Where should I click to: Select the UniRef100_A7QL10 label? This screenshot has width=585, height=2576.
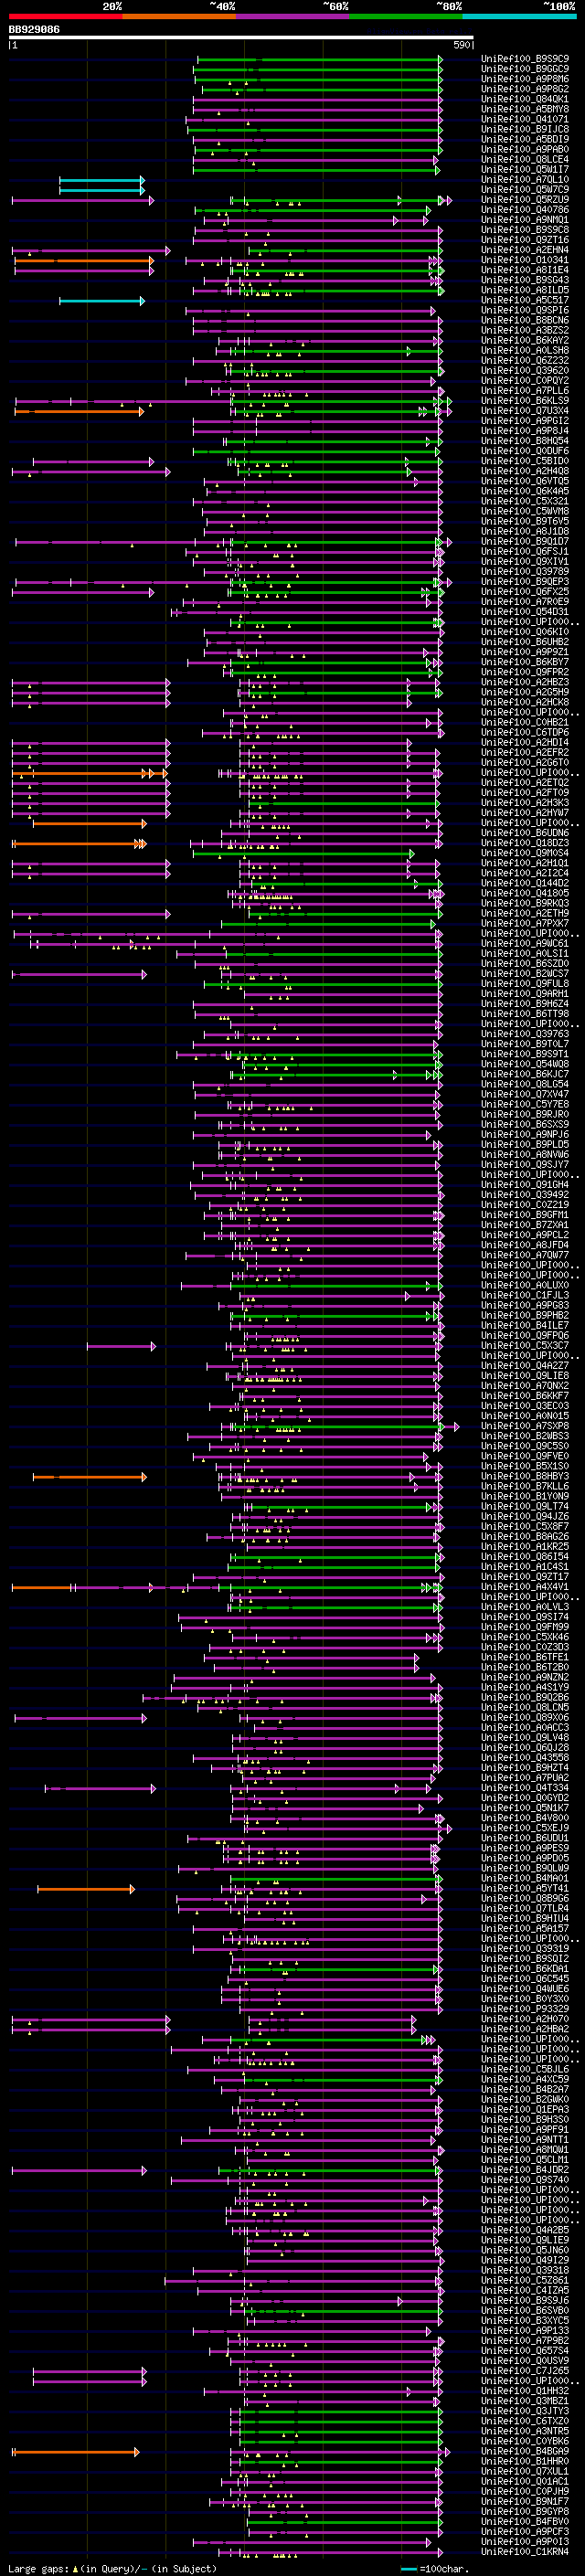(x=525, y=180)
